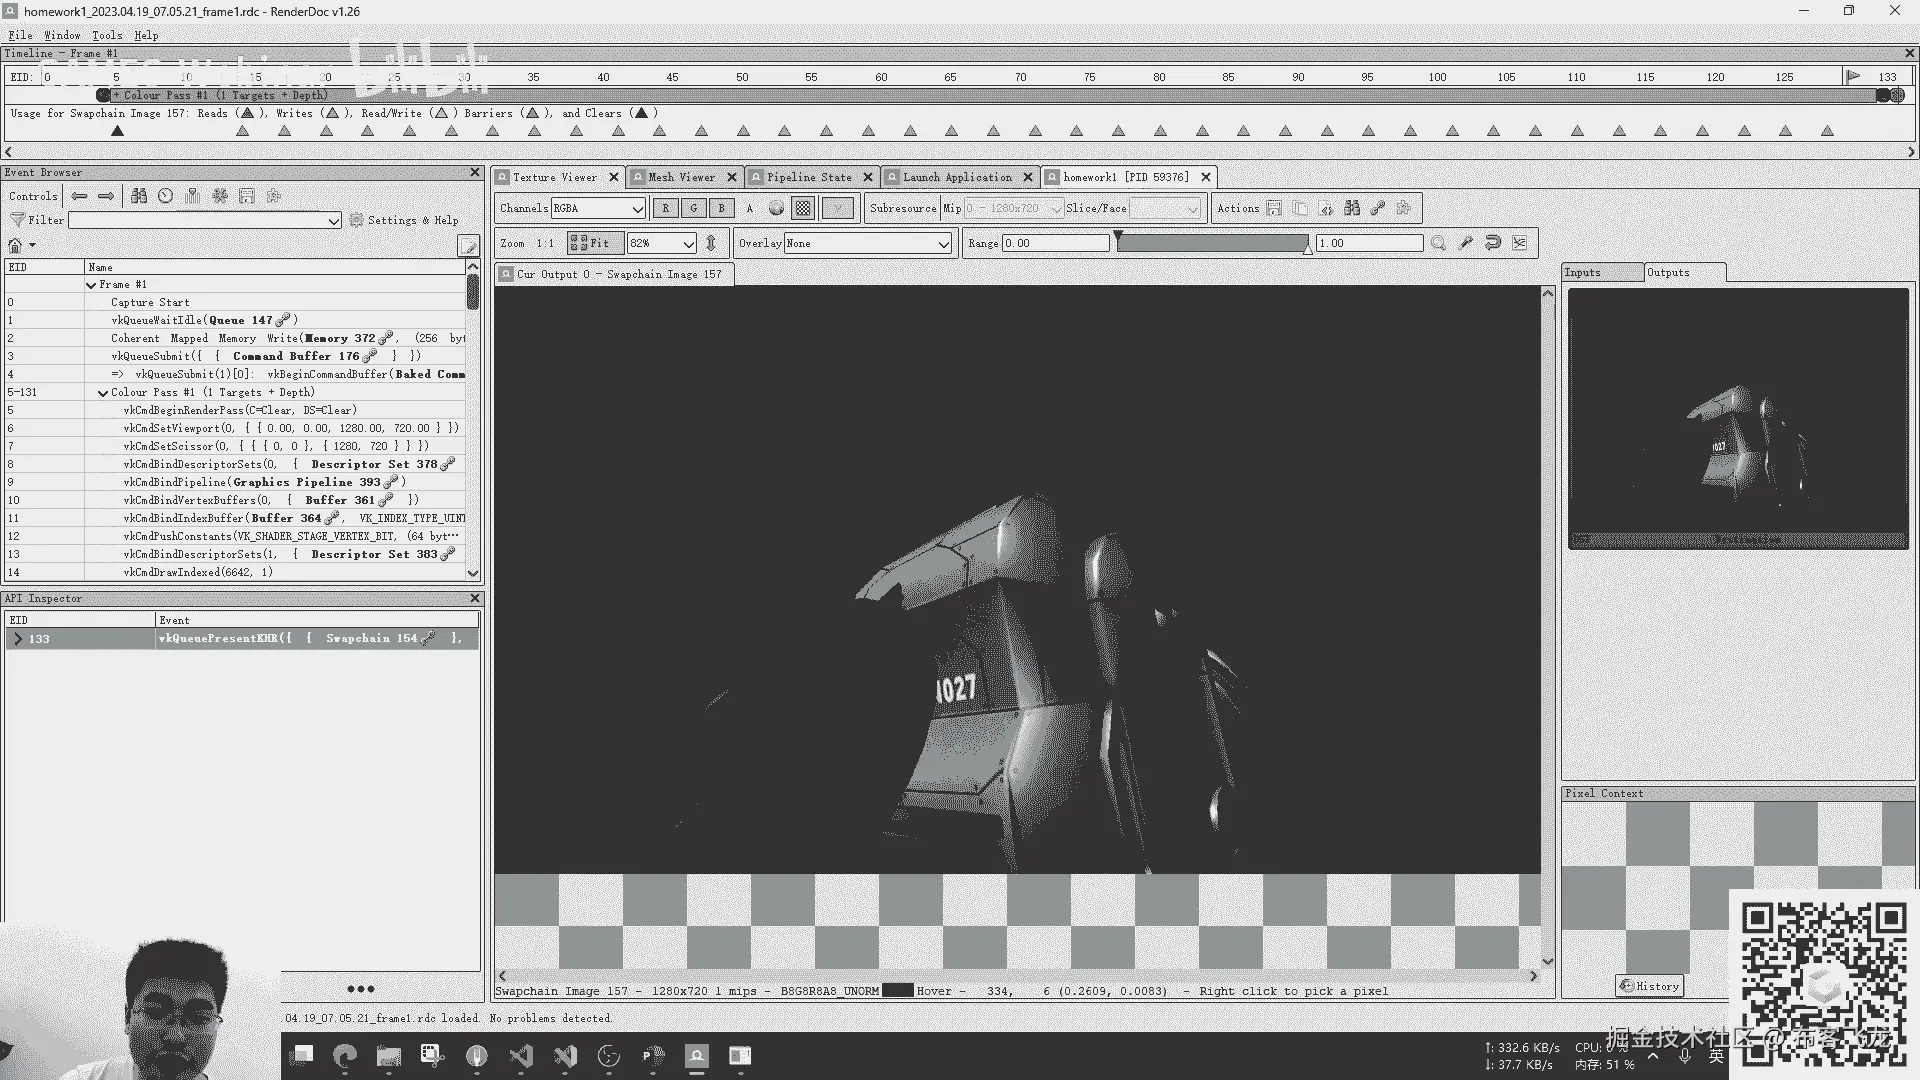Toggle the Fit zoom button
This screenshot has width=1920, height=1080.
click(594, 243)
